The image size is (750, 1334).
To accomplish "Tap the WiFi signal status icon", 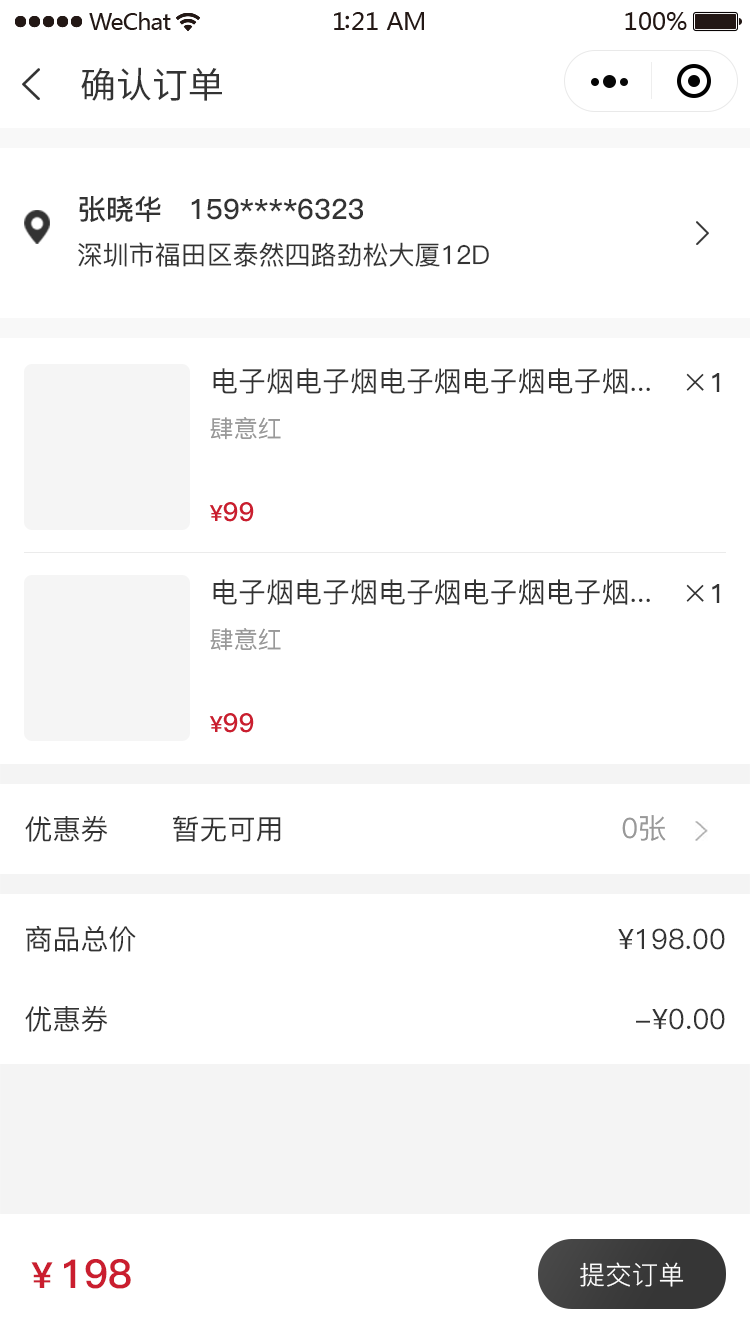I will 187,21.
